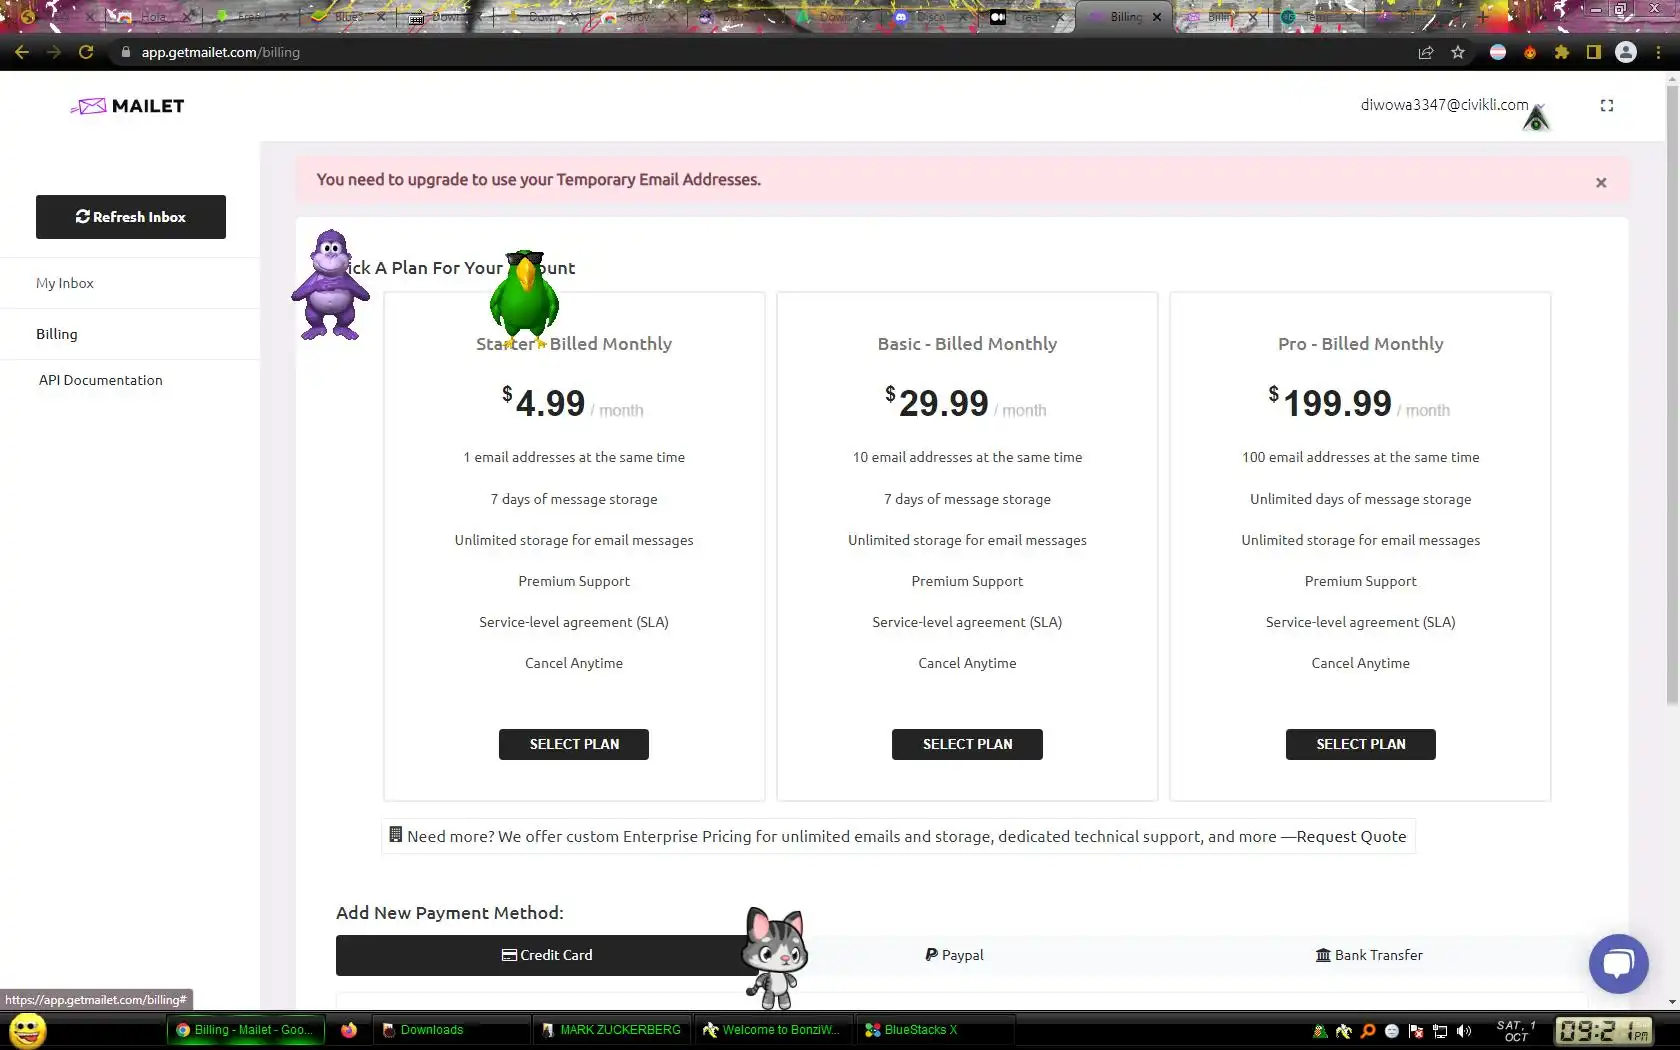Screen dimensions: 1680x1050
Task: Dismiss the upgrade warning banner
Action: point(1601,182)
